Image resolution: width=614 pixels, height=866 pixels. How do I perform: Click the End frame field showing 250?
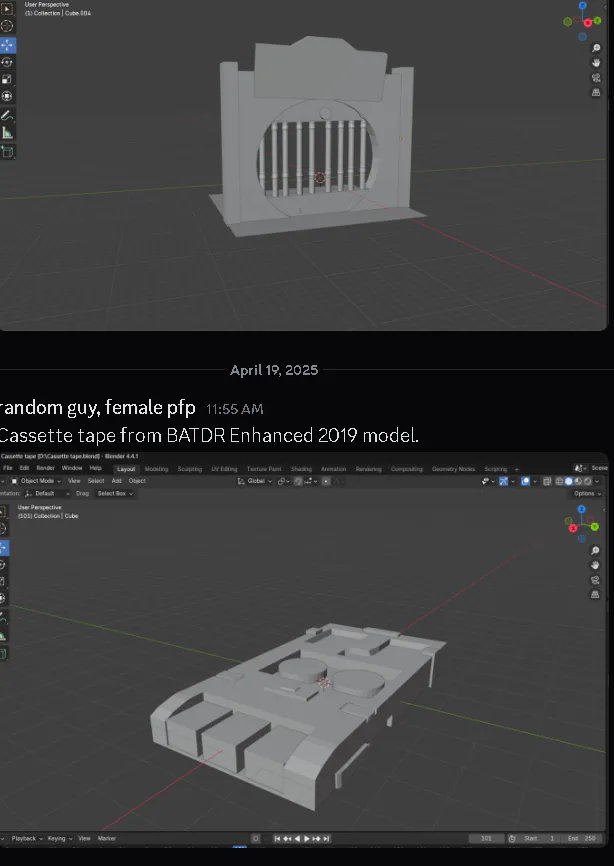(x=582, y=838)
